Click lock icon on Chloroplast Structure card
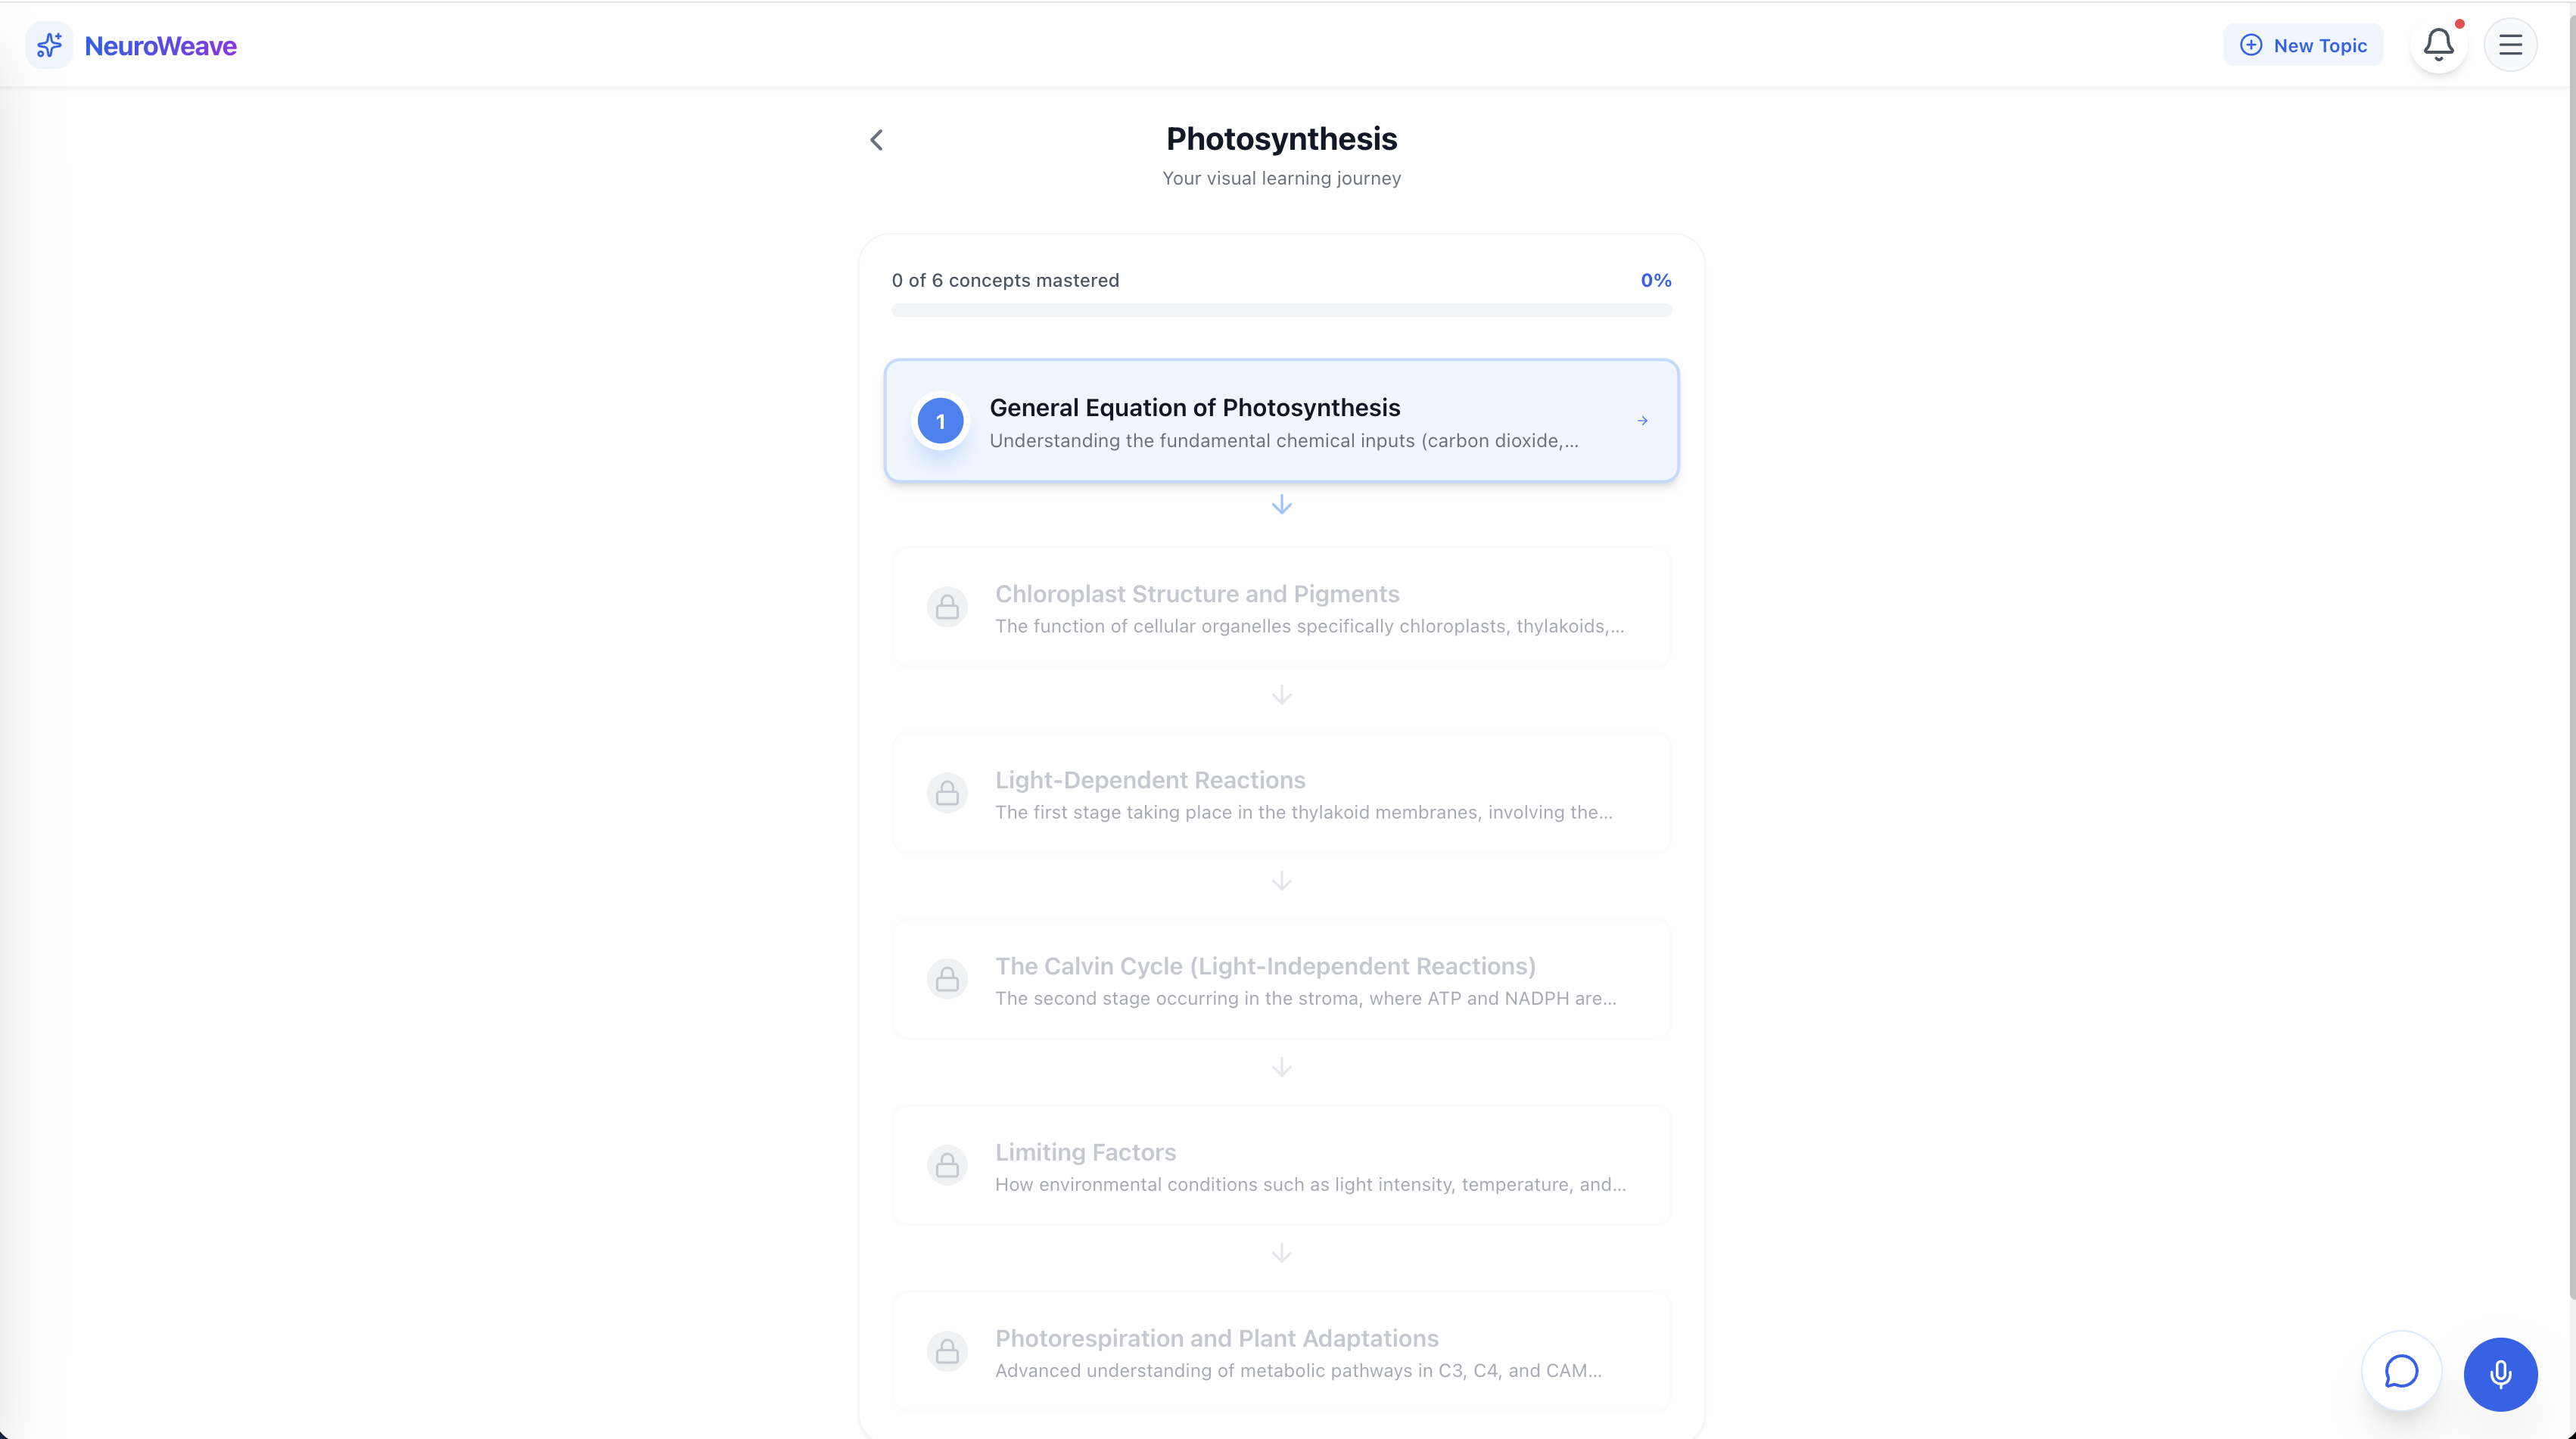The height and width of the screenshot is (1439, 2576). (947, 607)
